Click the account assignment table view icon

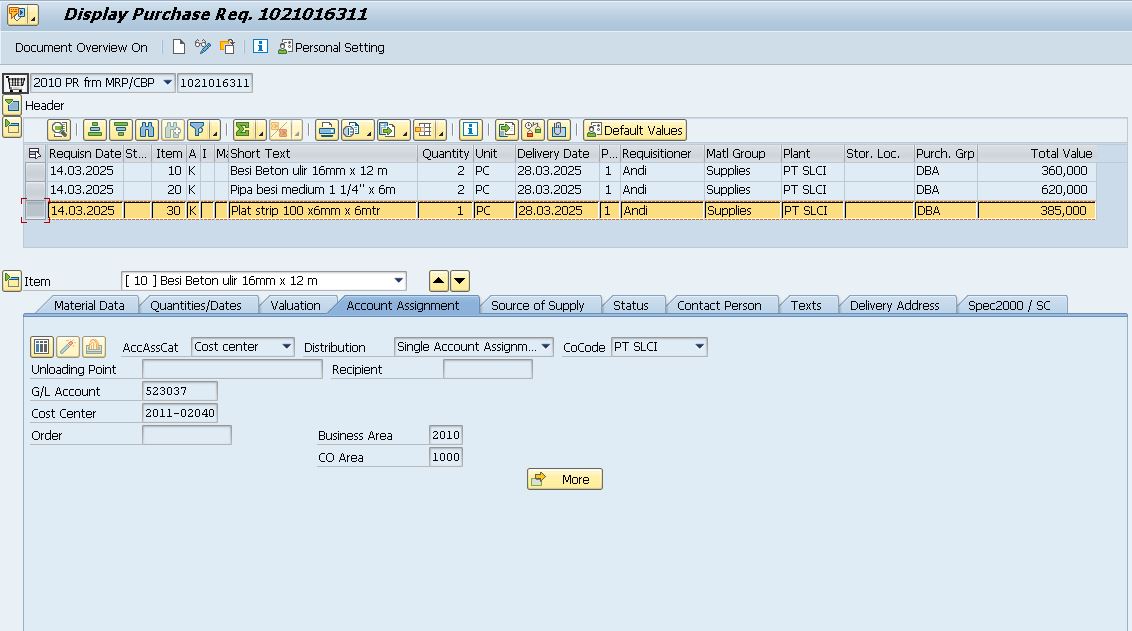pyautogui.click(x=42, y=347)
